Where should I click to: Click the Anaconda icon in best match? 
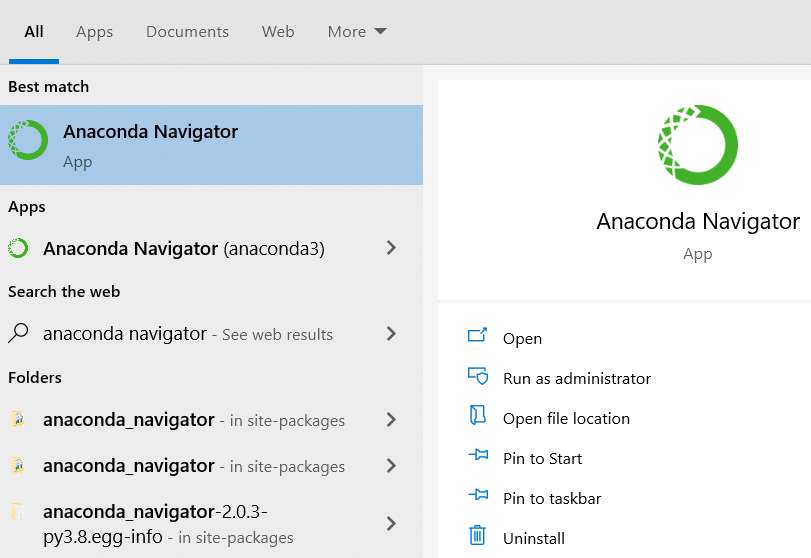[x=28, y=140]
